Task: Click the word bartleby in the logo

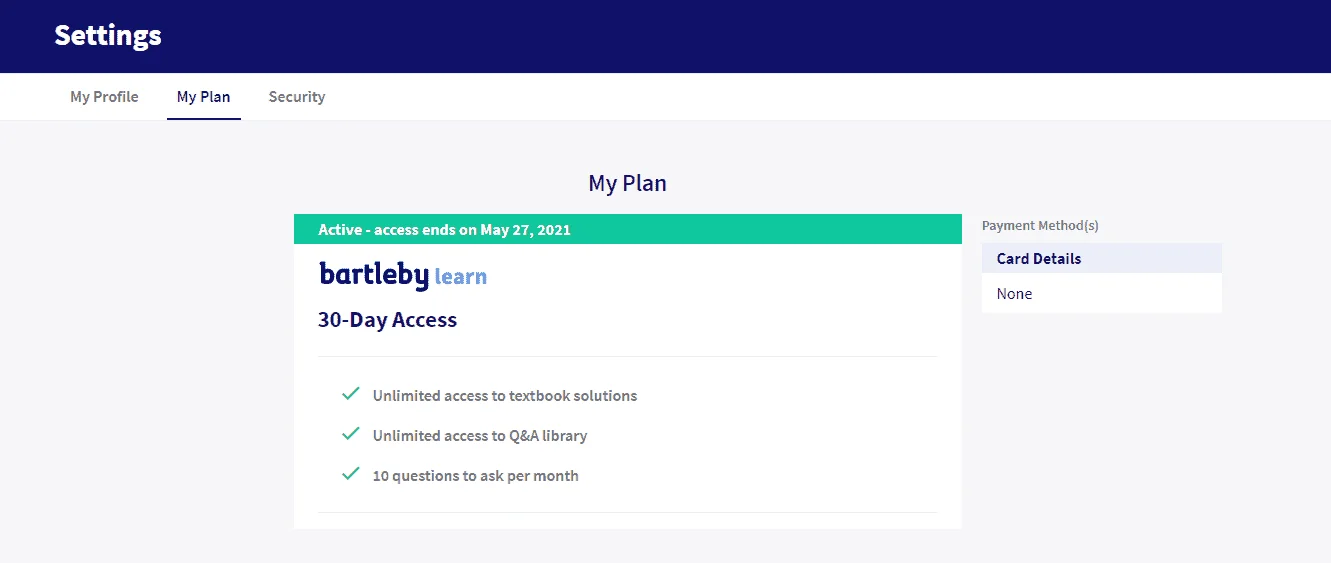Action: [374, 275]
